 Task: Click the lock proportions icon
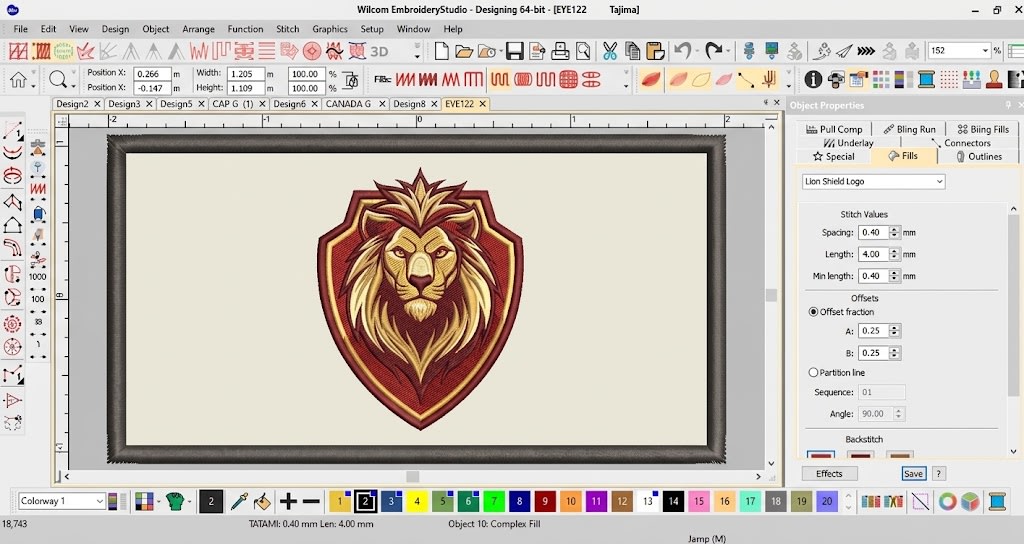(x=351, y=80)
